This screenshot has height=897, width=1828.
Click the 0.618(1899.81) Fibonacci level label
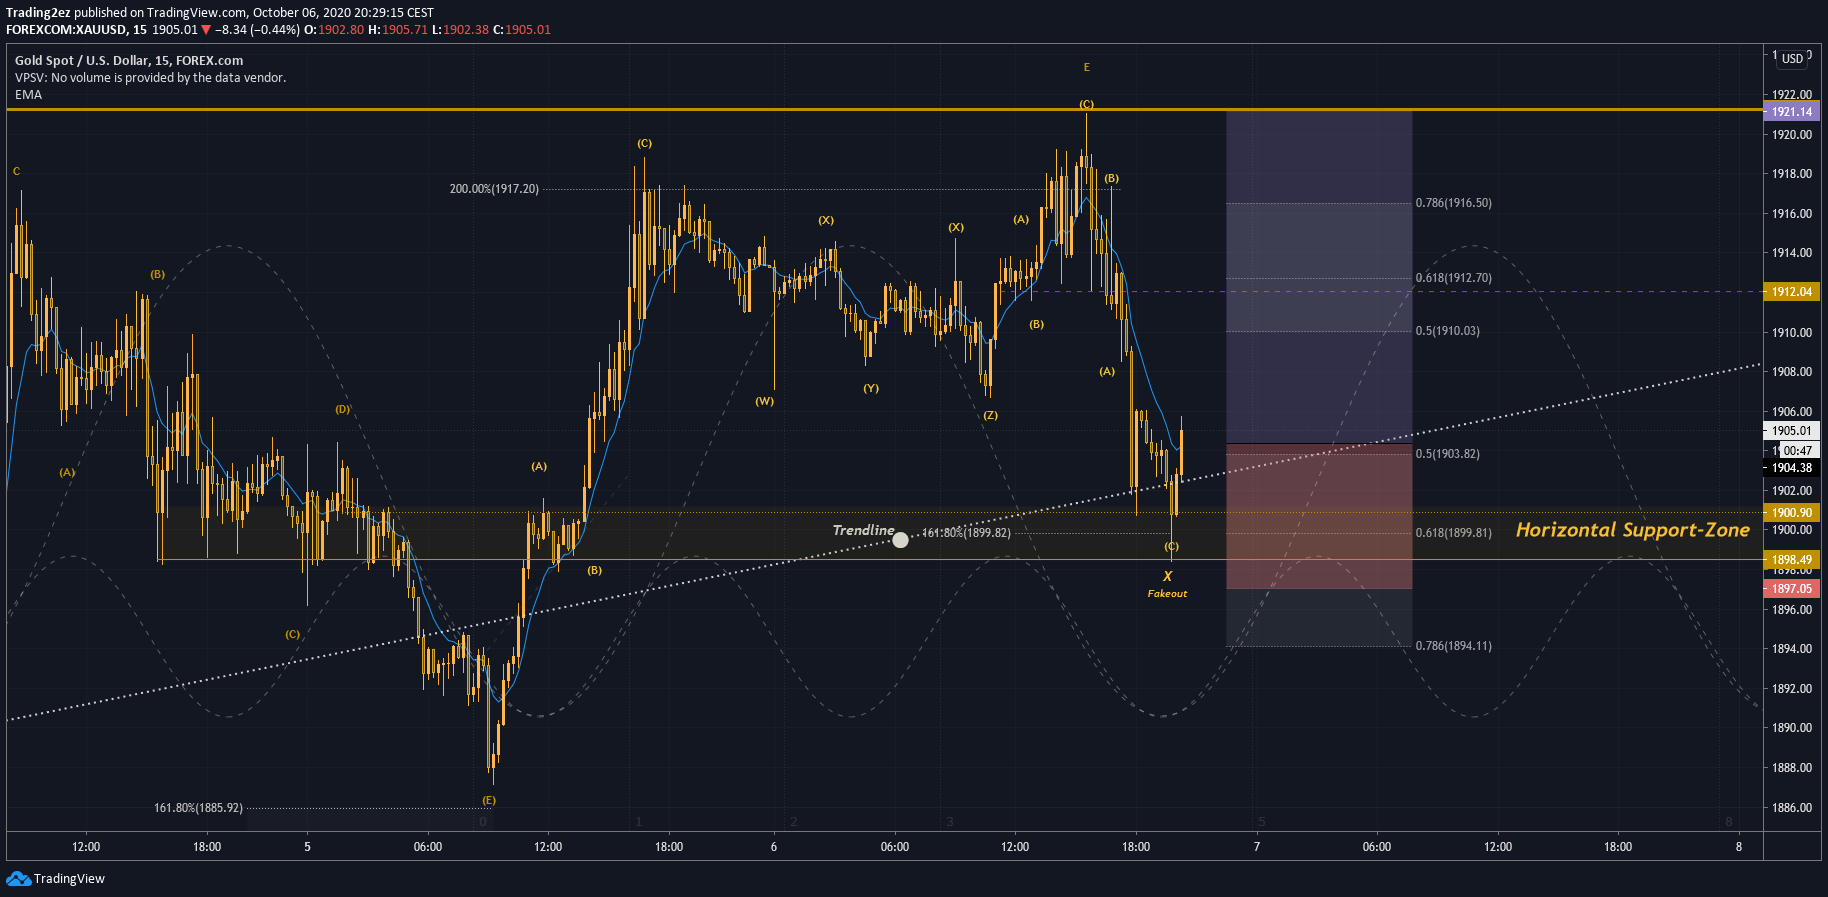(x=1453, y=533)
